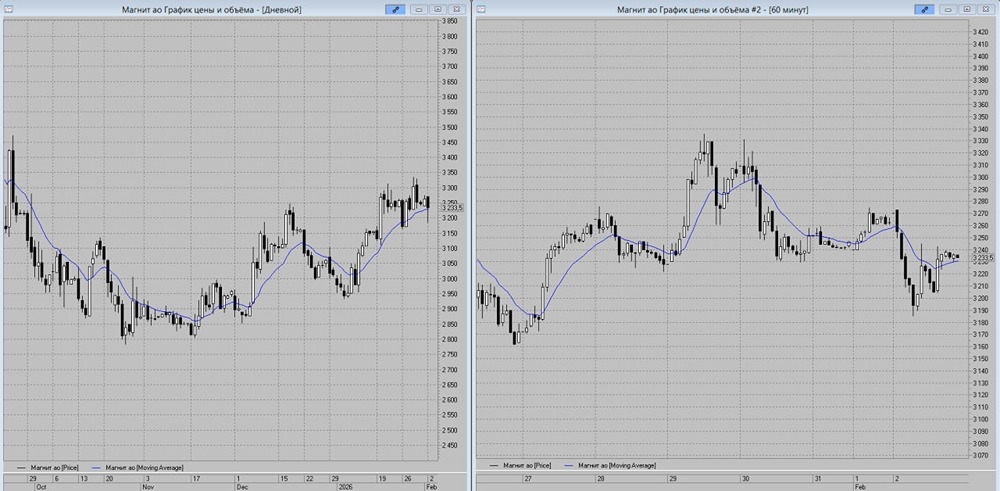Click the 3 070 price axis label on the 60-minute chart

tap(980, 455)
